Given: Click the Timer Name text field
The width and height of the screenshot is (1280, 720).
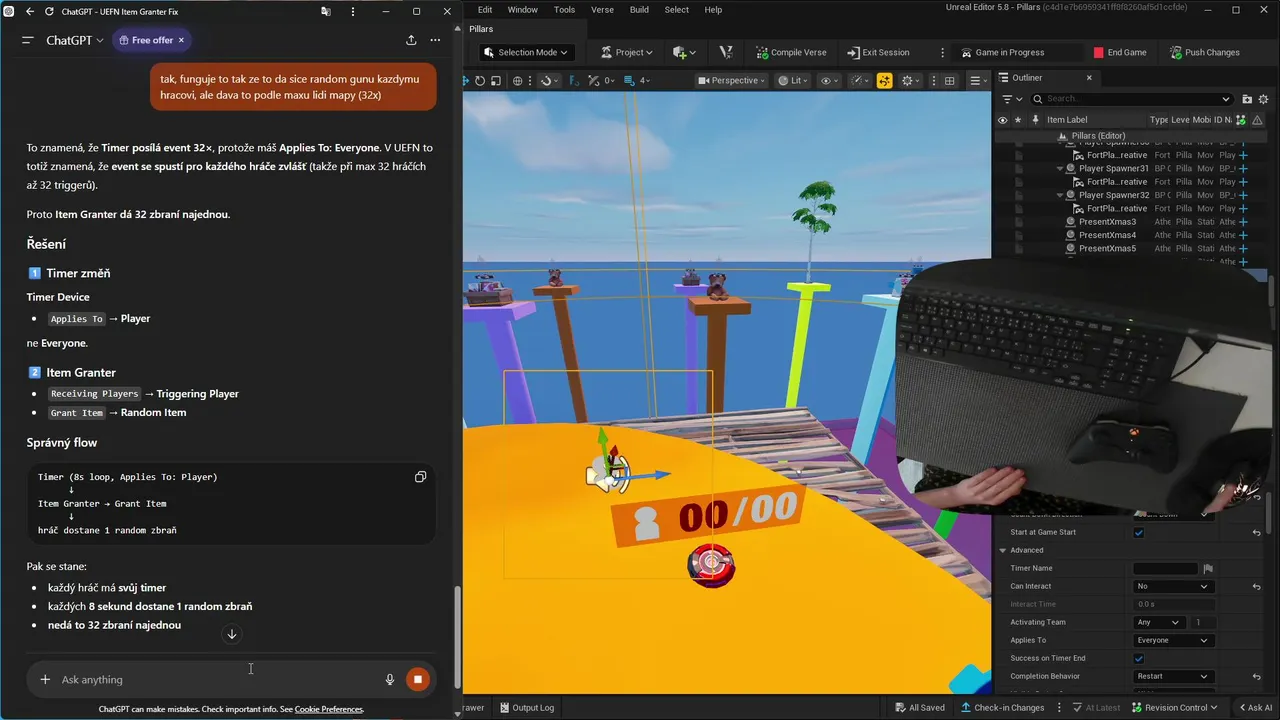Looking at the screenshot, I should 1165,568.
